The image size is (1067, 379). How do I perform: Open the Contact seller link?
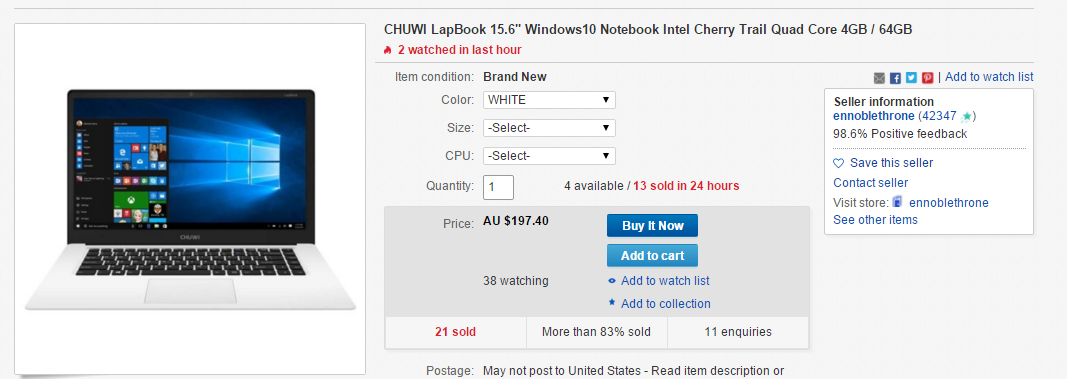(870, 182)
